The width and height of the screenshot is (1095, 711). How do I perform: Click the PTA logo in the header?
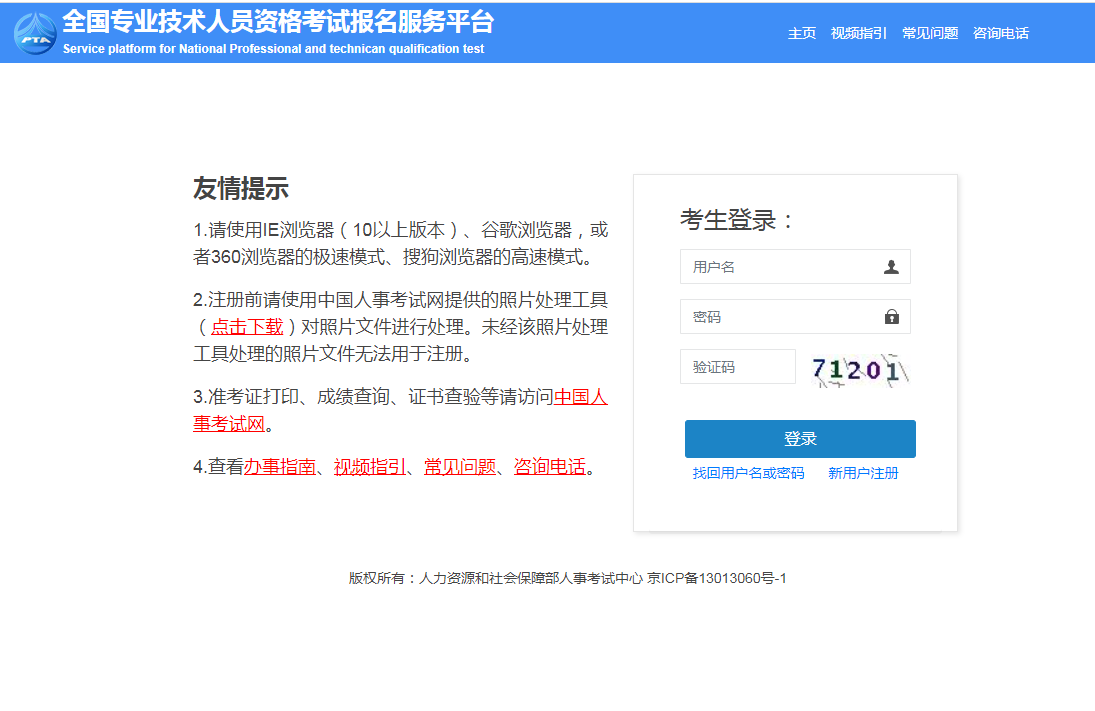[x=35, y=33]
